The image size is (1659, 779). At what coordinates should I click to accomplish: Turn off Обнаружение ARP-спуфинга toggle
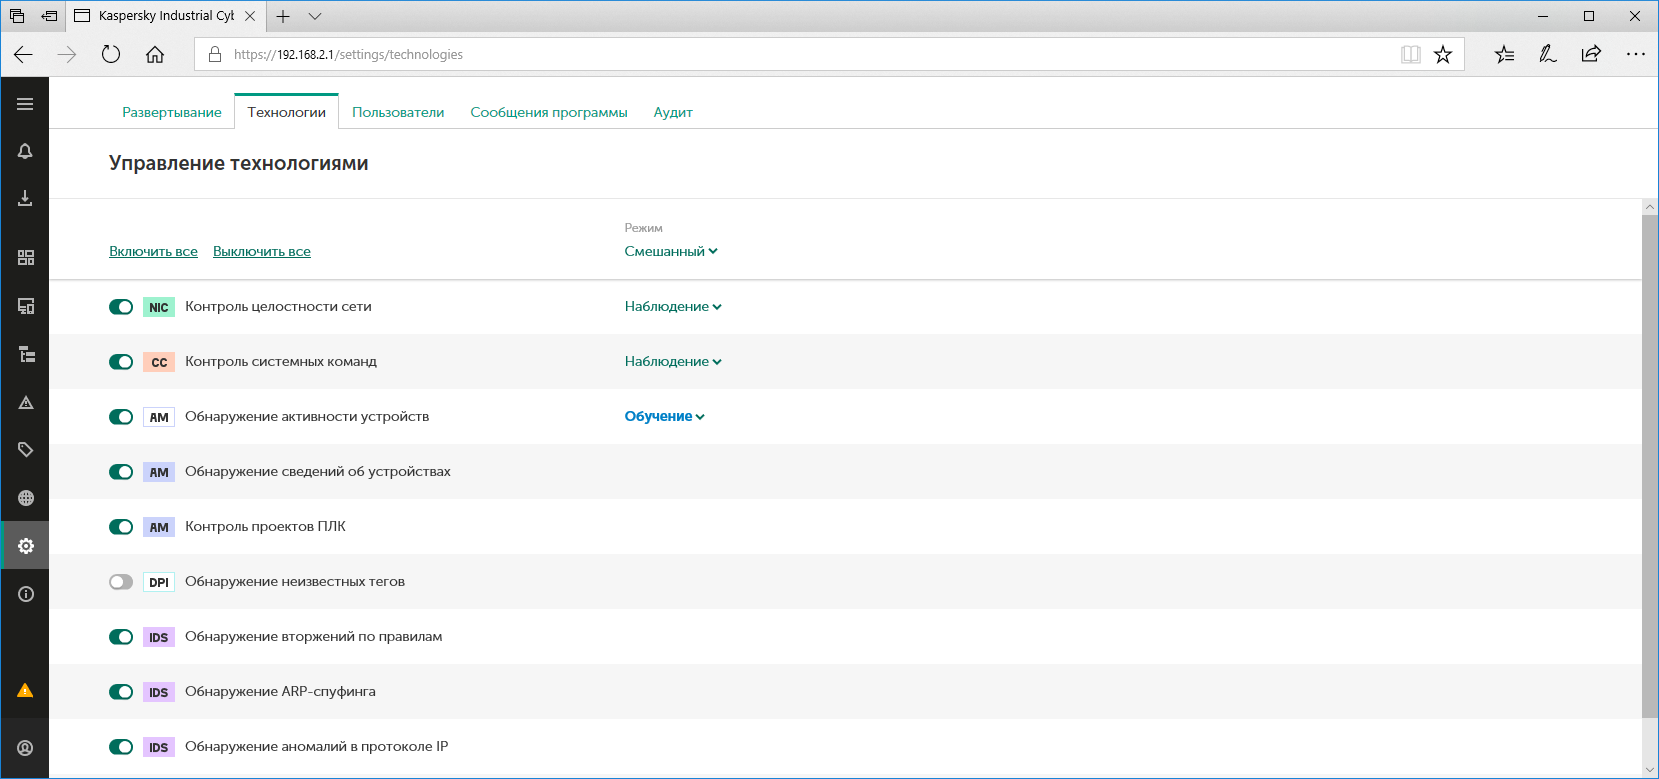click(121, 692)
